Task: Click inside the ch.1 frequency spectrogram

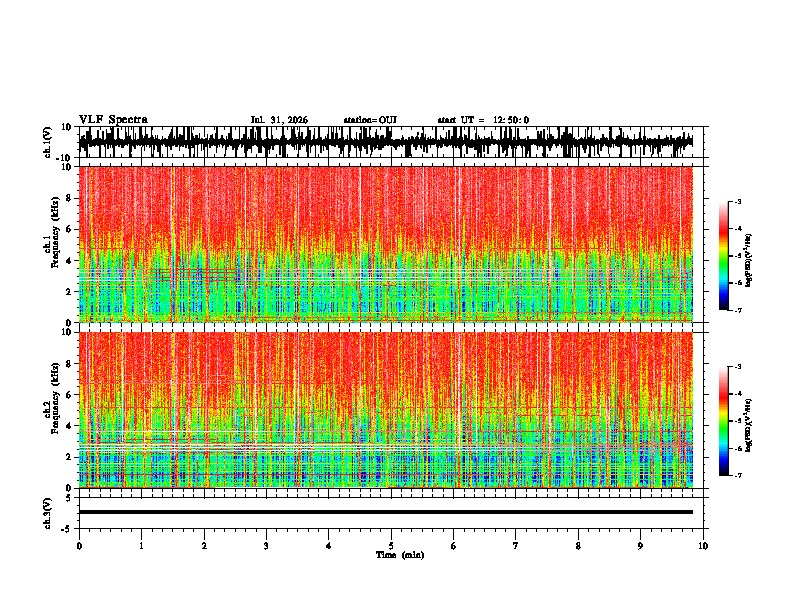Action: (x=385, y=244)
